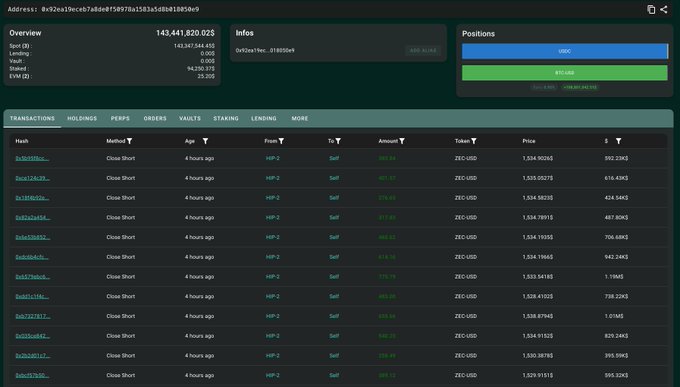
Task: Expand the More tab menu
Action: click(300, 118)
